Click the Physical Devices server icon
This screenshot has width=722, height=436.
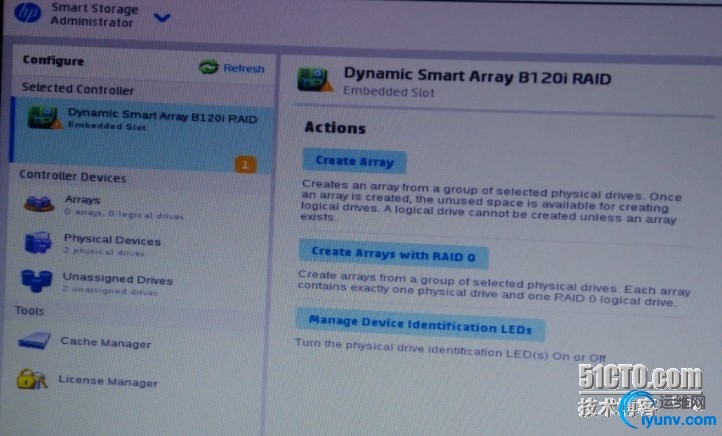coord(38,242)
